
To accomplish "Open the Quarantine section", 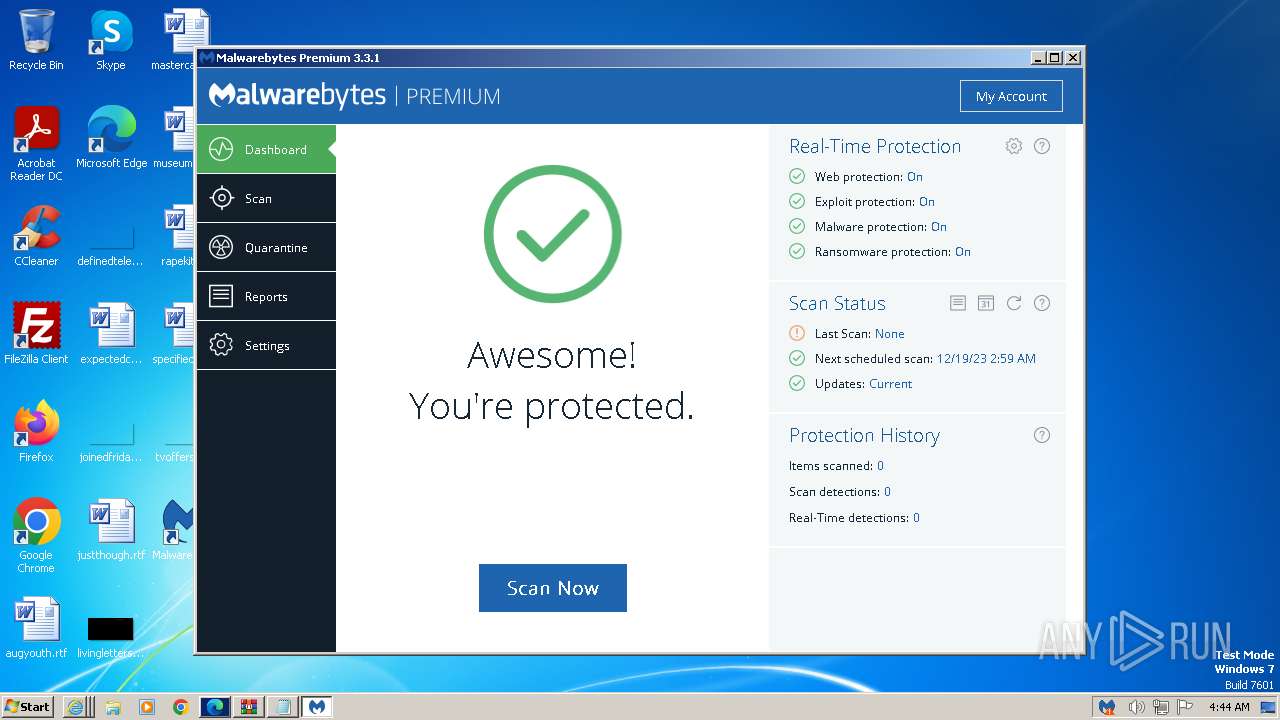I will coord(266,248).
